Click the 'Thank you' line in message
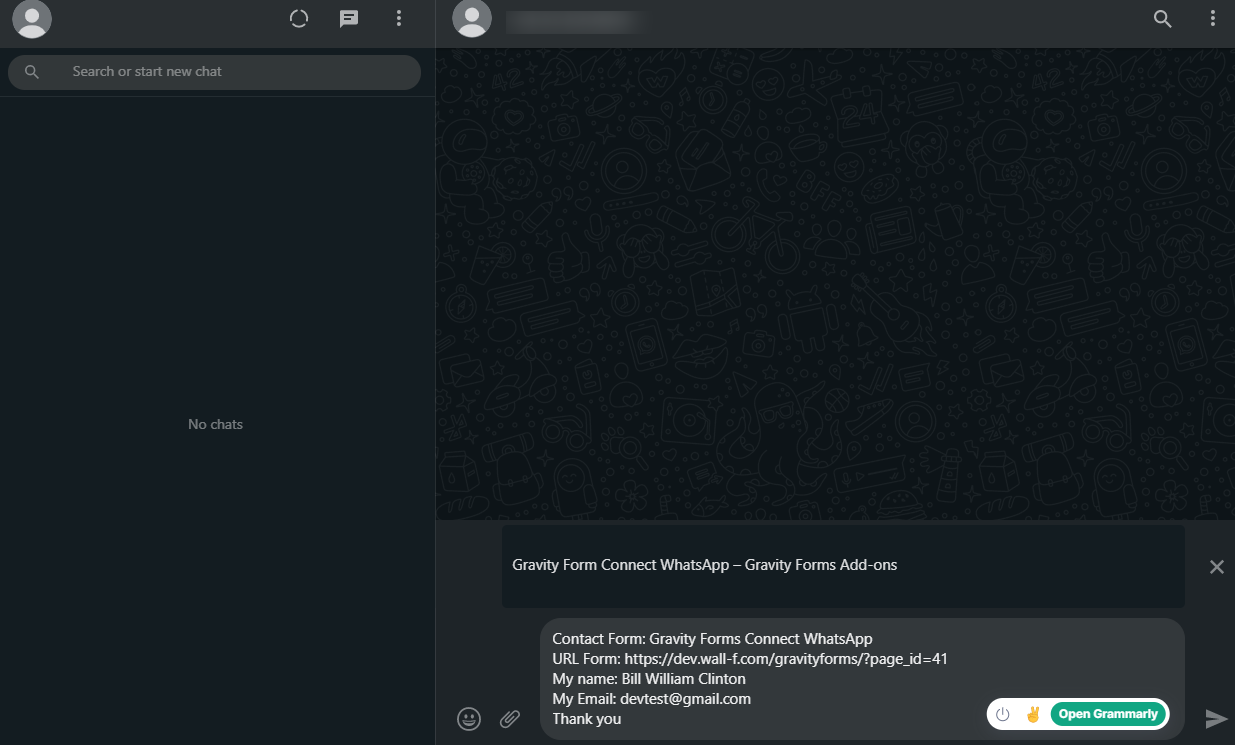 point(586,719)
